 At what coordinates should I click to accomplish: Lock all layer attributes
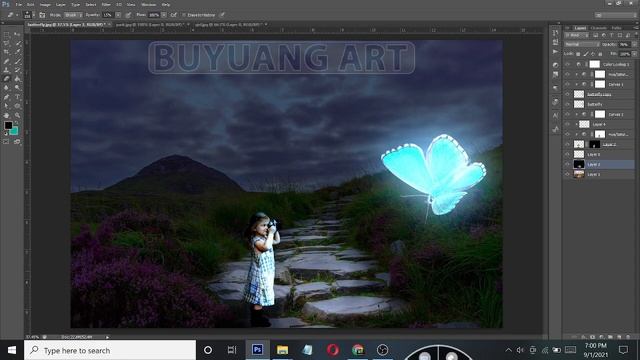(600, 54)
